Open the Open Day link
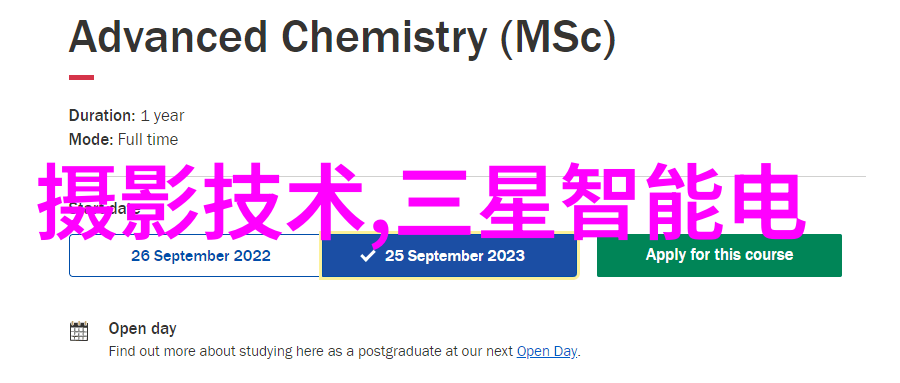The image size is (900, 383). pyautogui.click(x=547, y=351)
